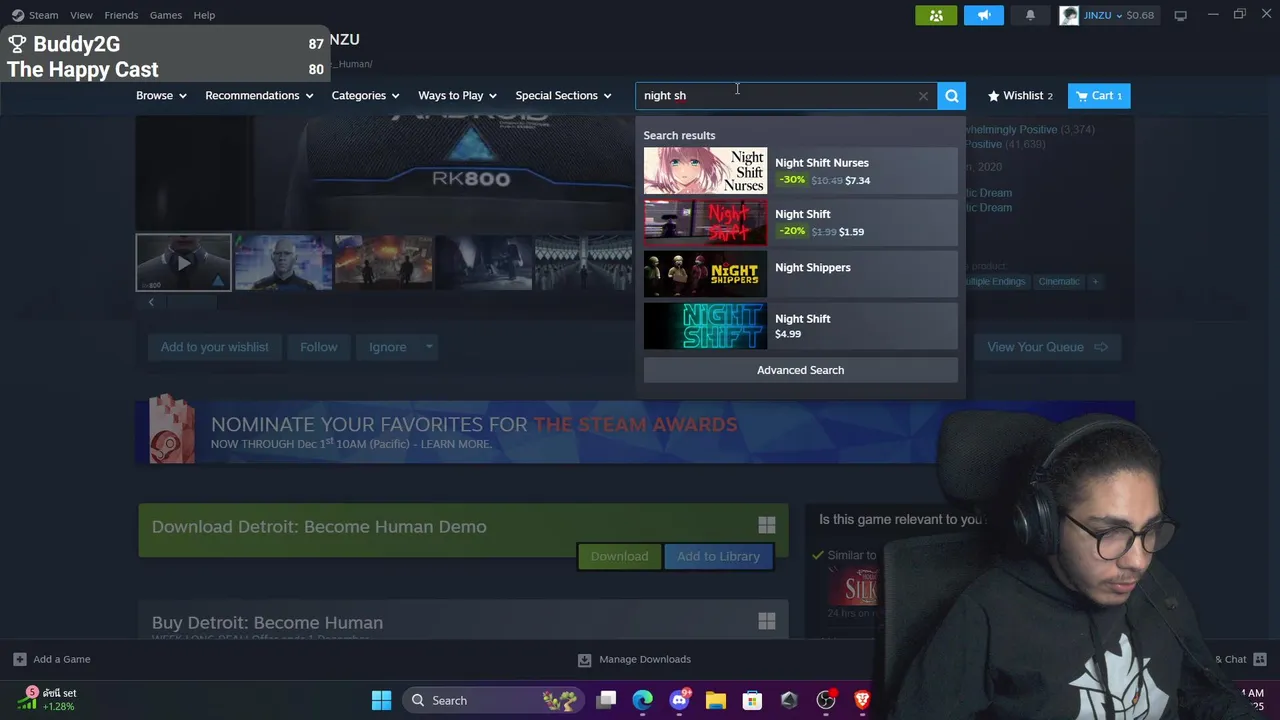The width and height of the screenshot is (1280, 720).
Task: Select Night Shippers search result
Action: pyautogui.click(x=800, y=274)
